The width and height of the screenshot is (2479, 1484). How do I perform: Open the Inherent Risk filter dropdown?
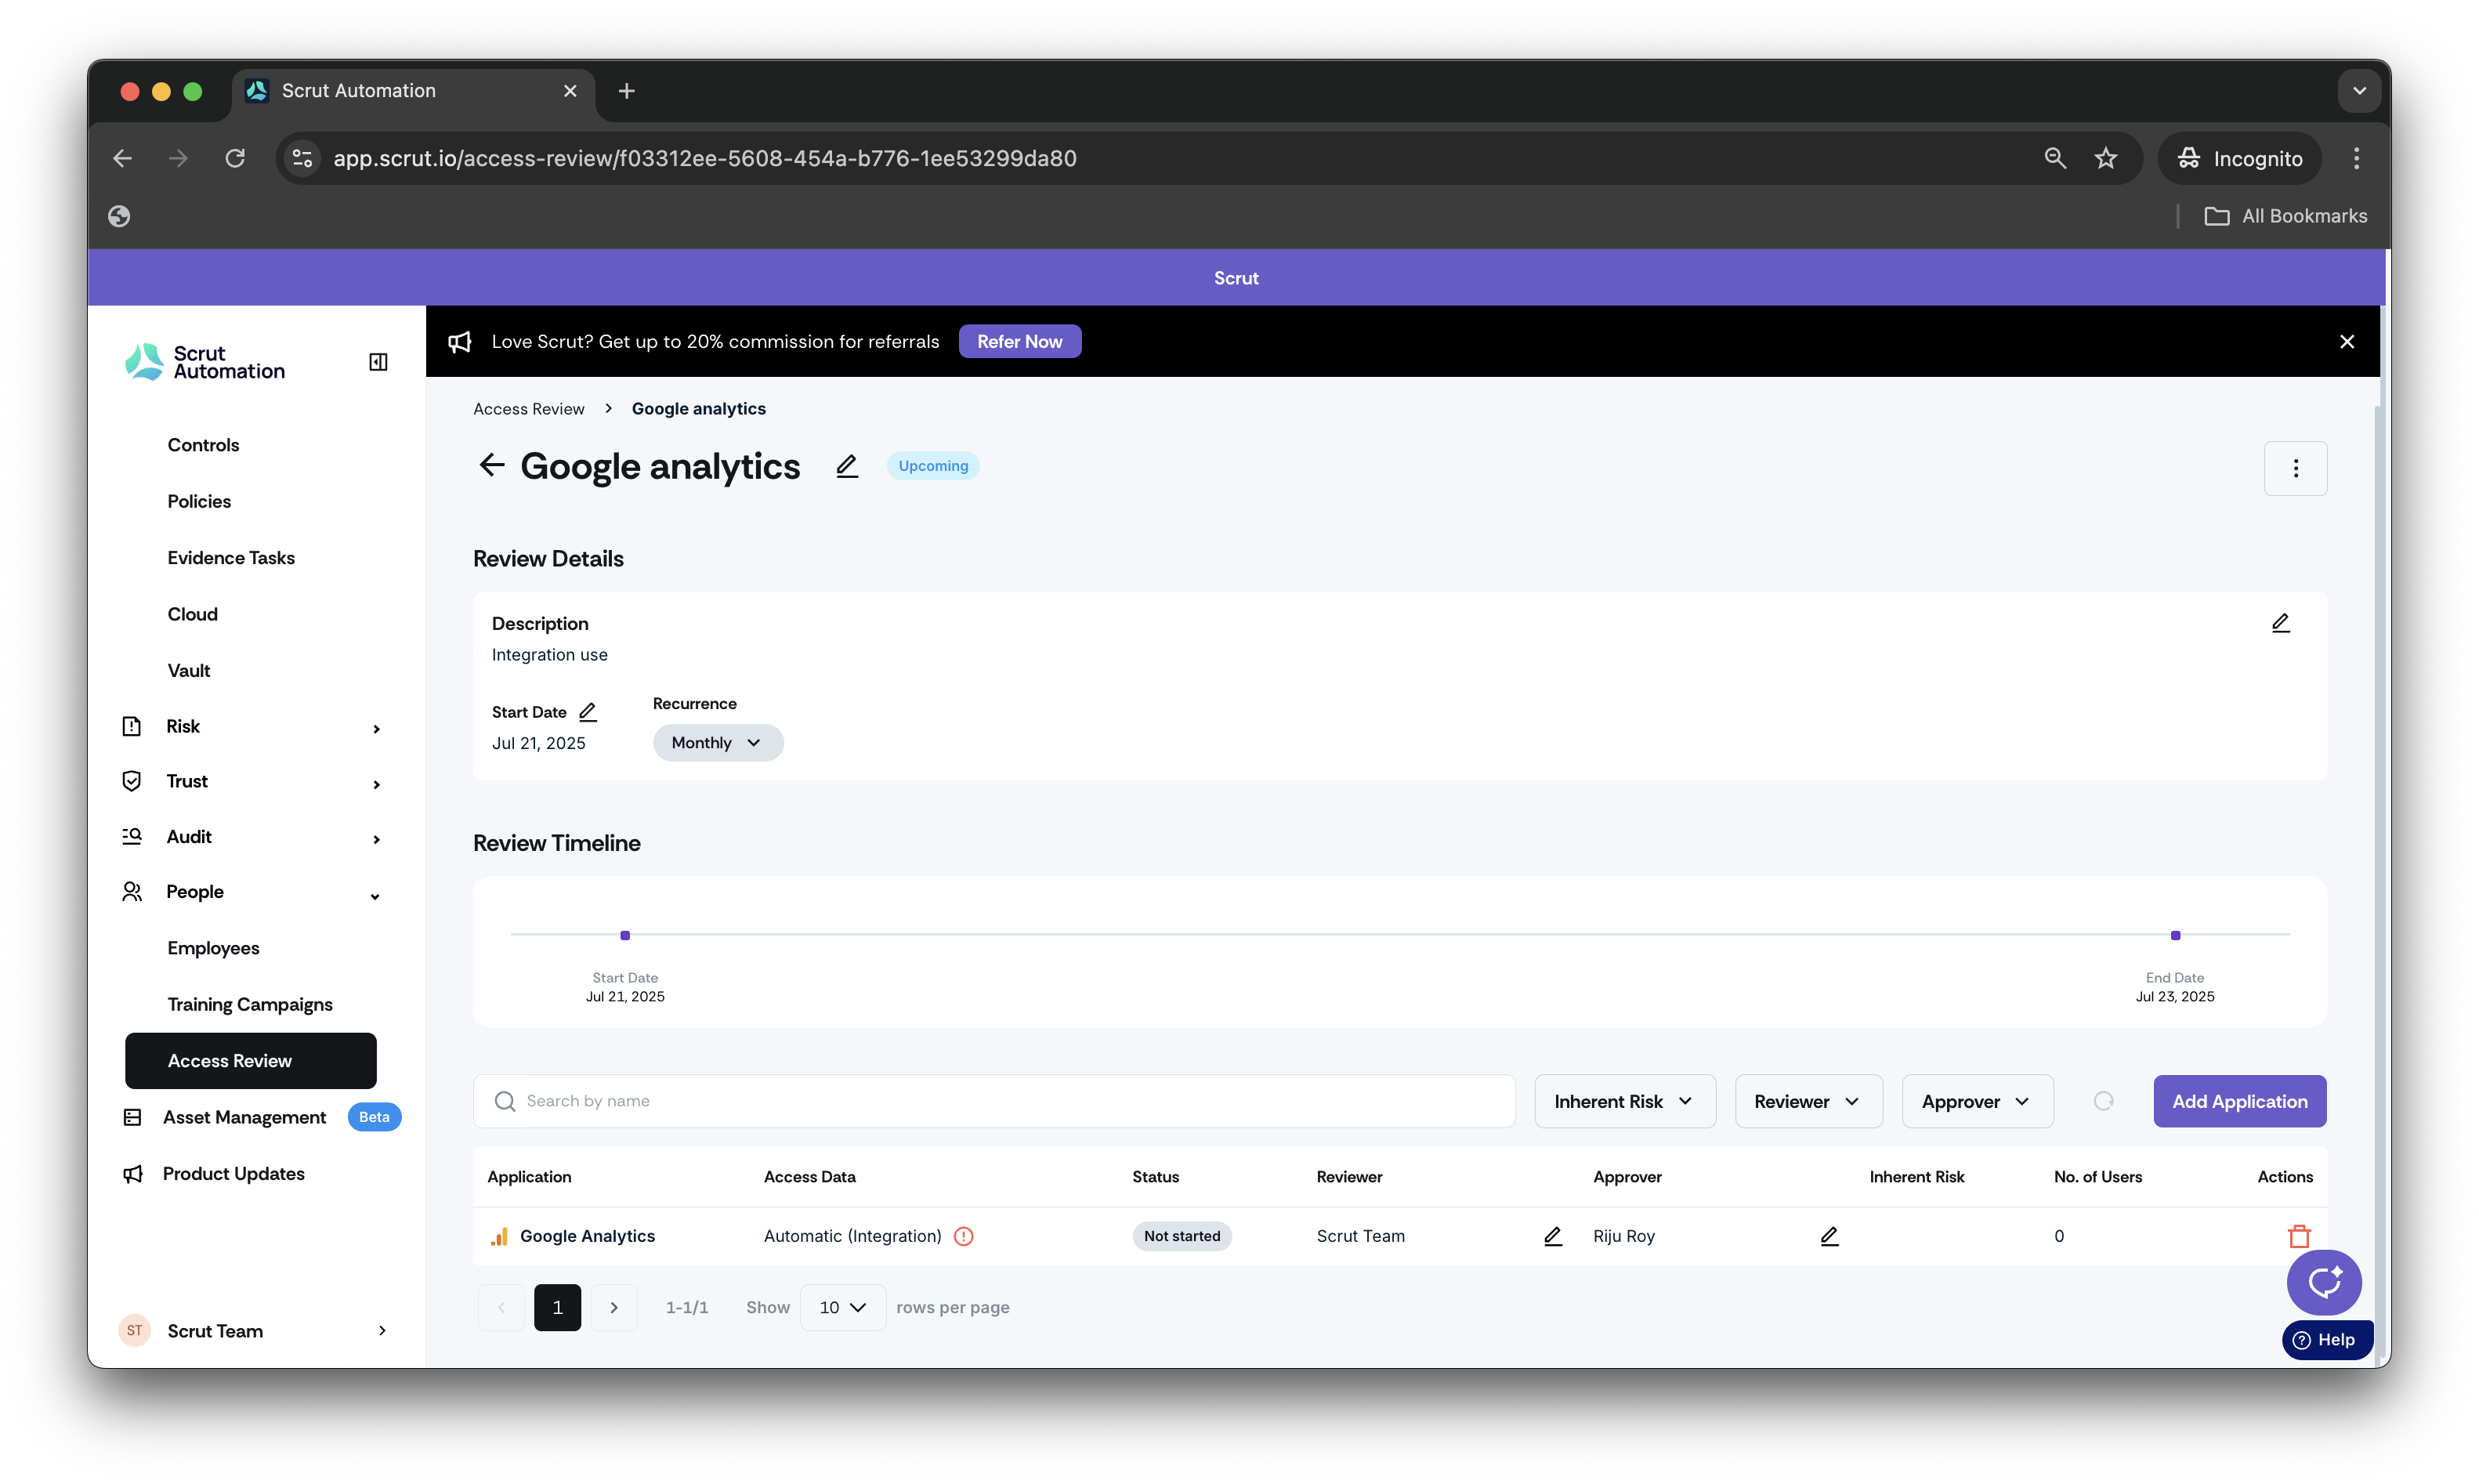tap(1624, 1101)
